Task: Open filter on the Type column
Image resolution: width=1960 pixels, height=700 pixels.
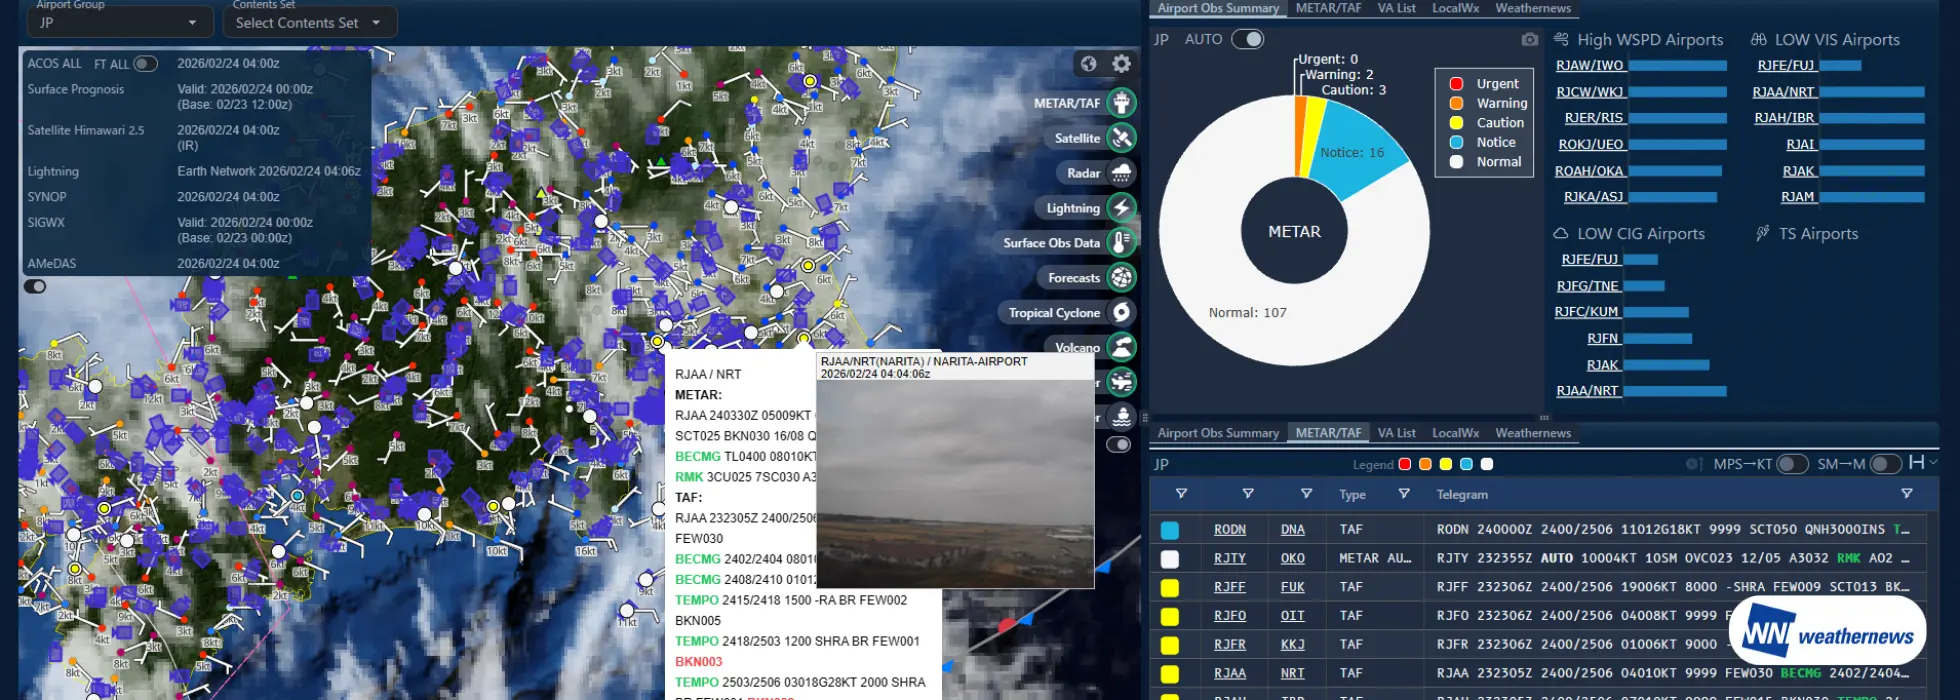Action: coord(1404,494)
